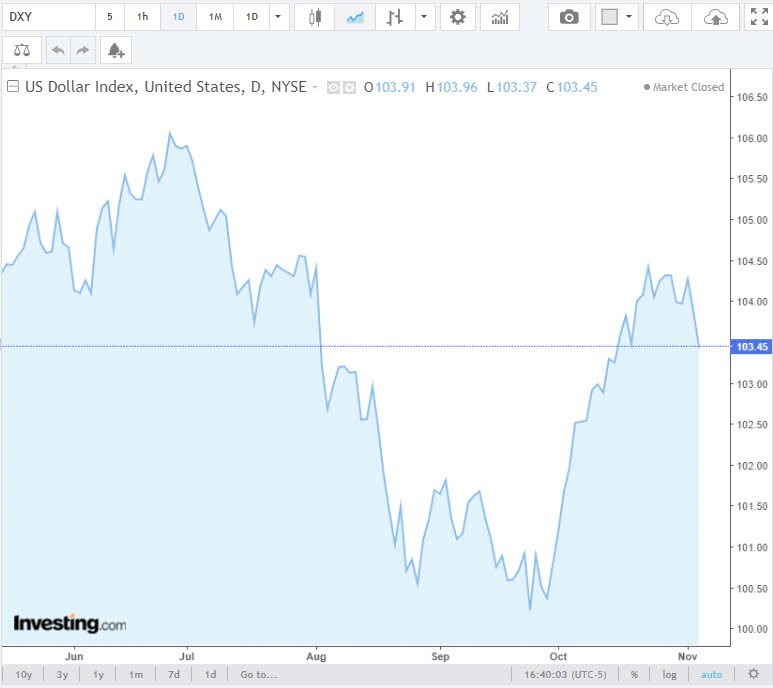Open the interval dropdown arrow
This screenshot has height=688, width=773.
pyautogui.click(x=279, y=17)
